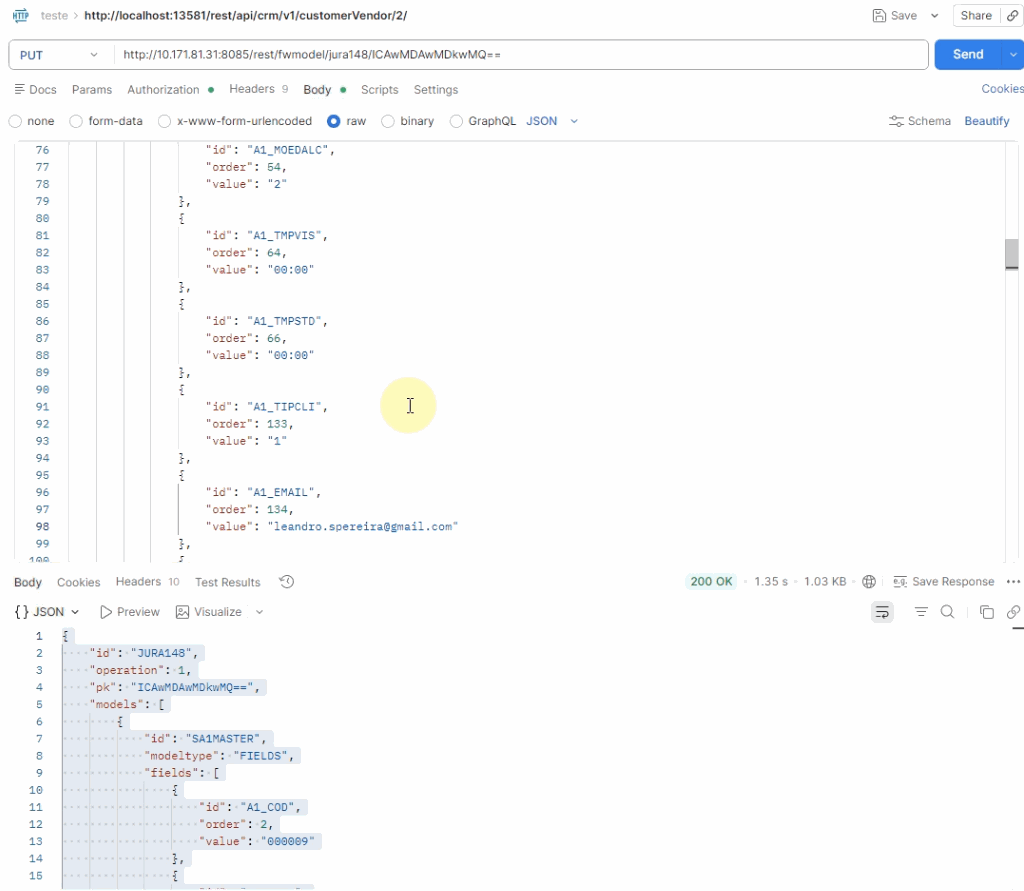Viewport: 1024px width, 891px height.
Task: Click the JURA148 id in response
Action: tap(164, 653)
